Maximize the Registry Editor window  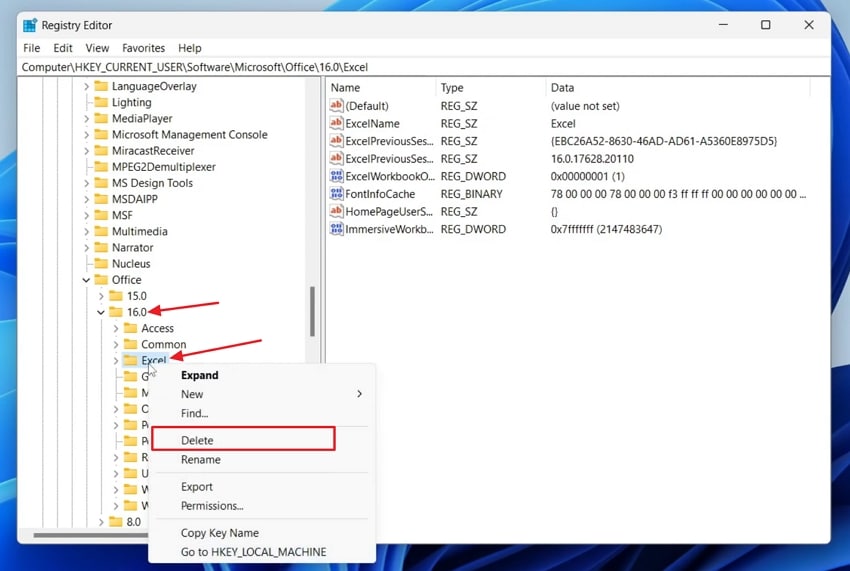point(765,25)
